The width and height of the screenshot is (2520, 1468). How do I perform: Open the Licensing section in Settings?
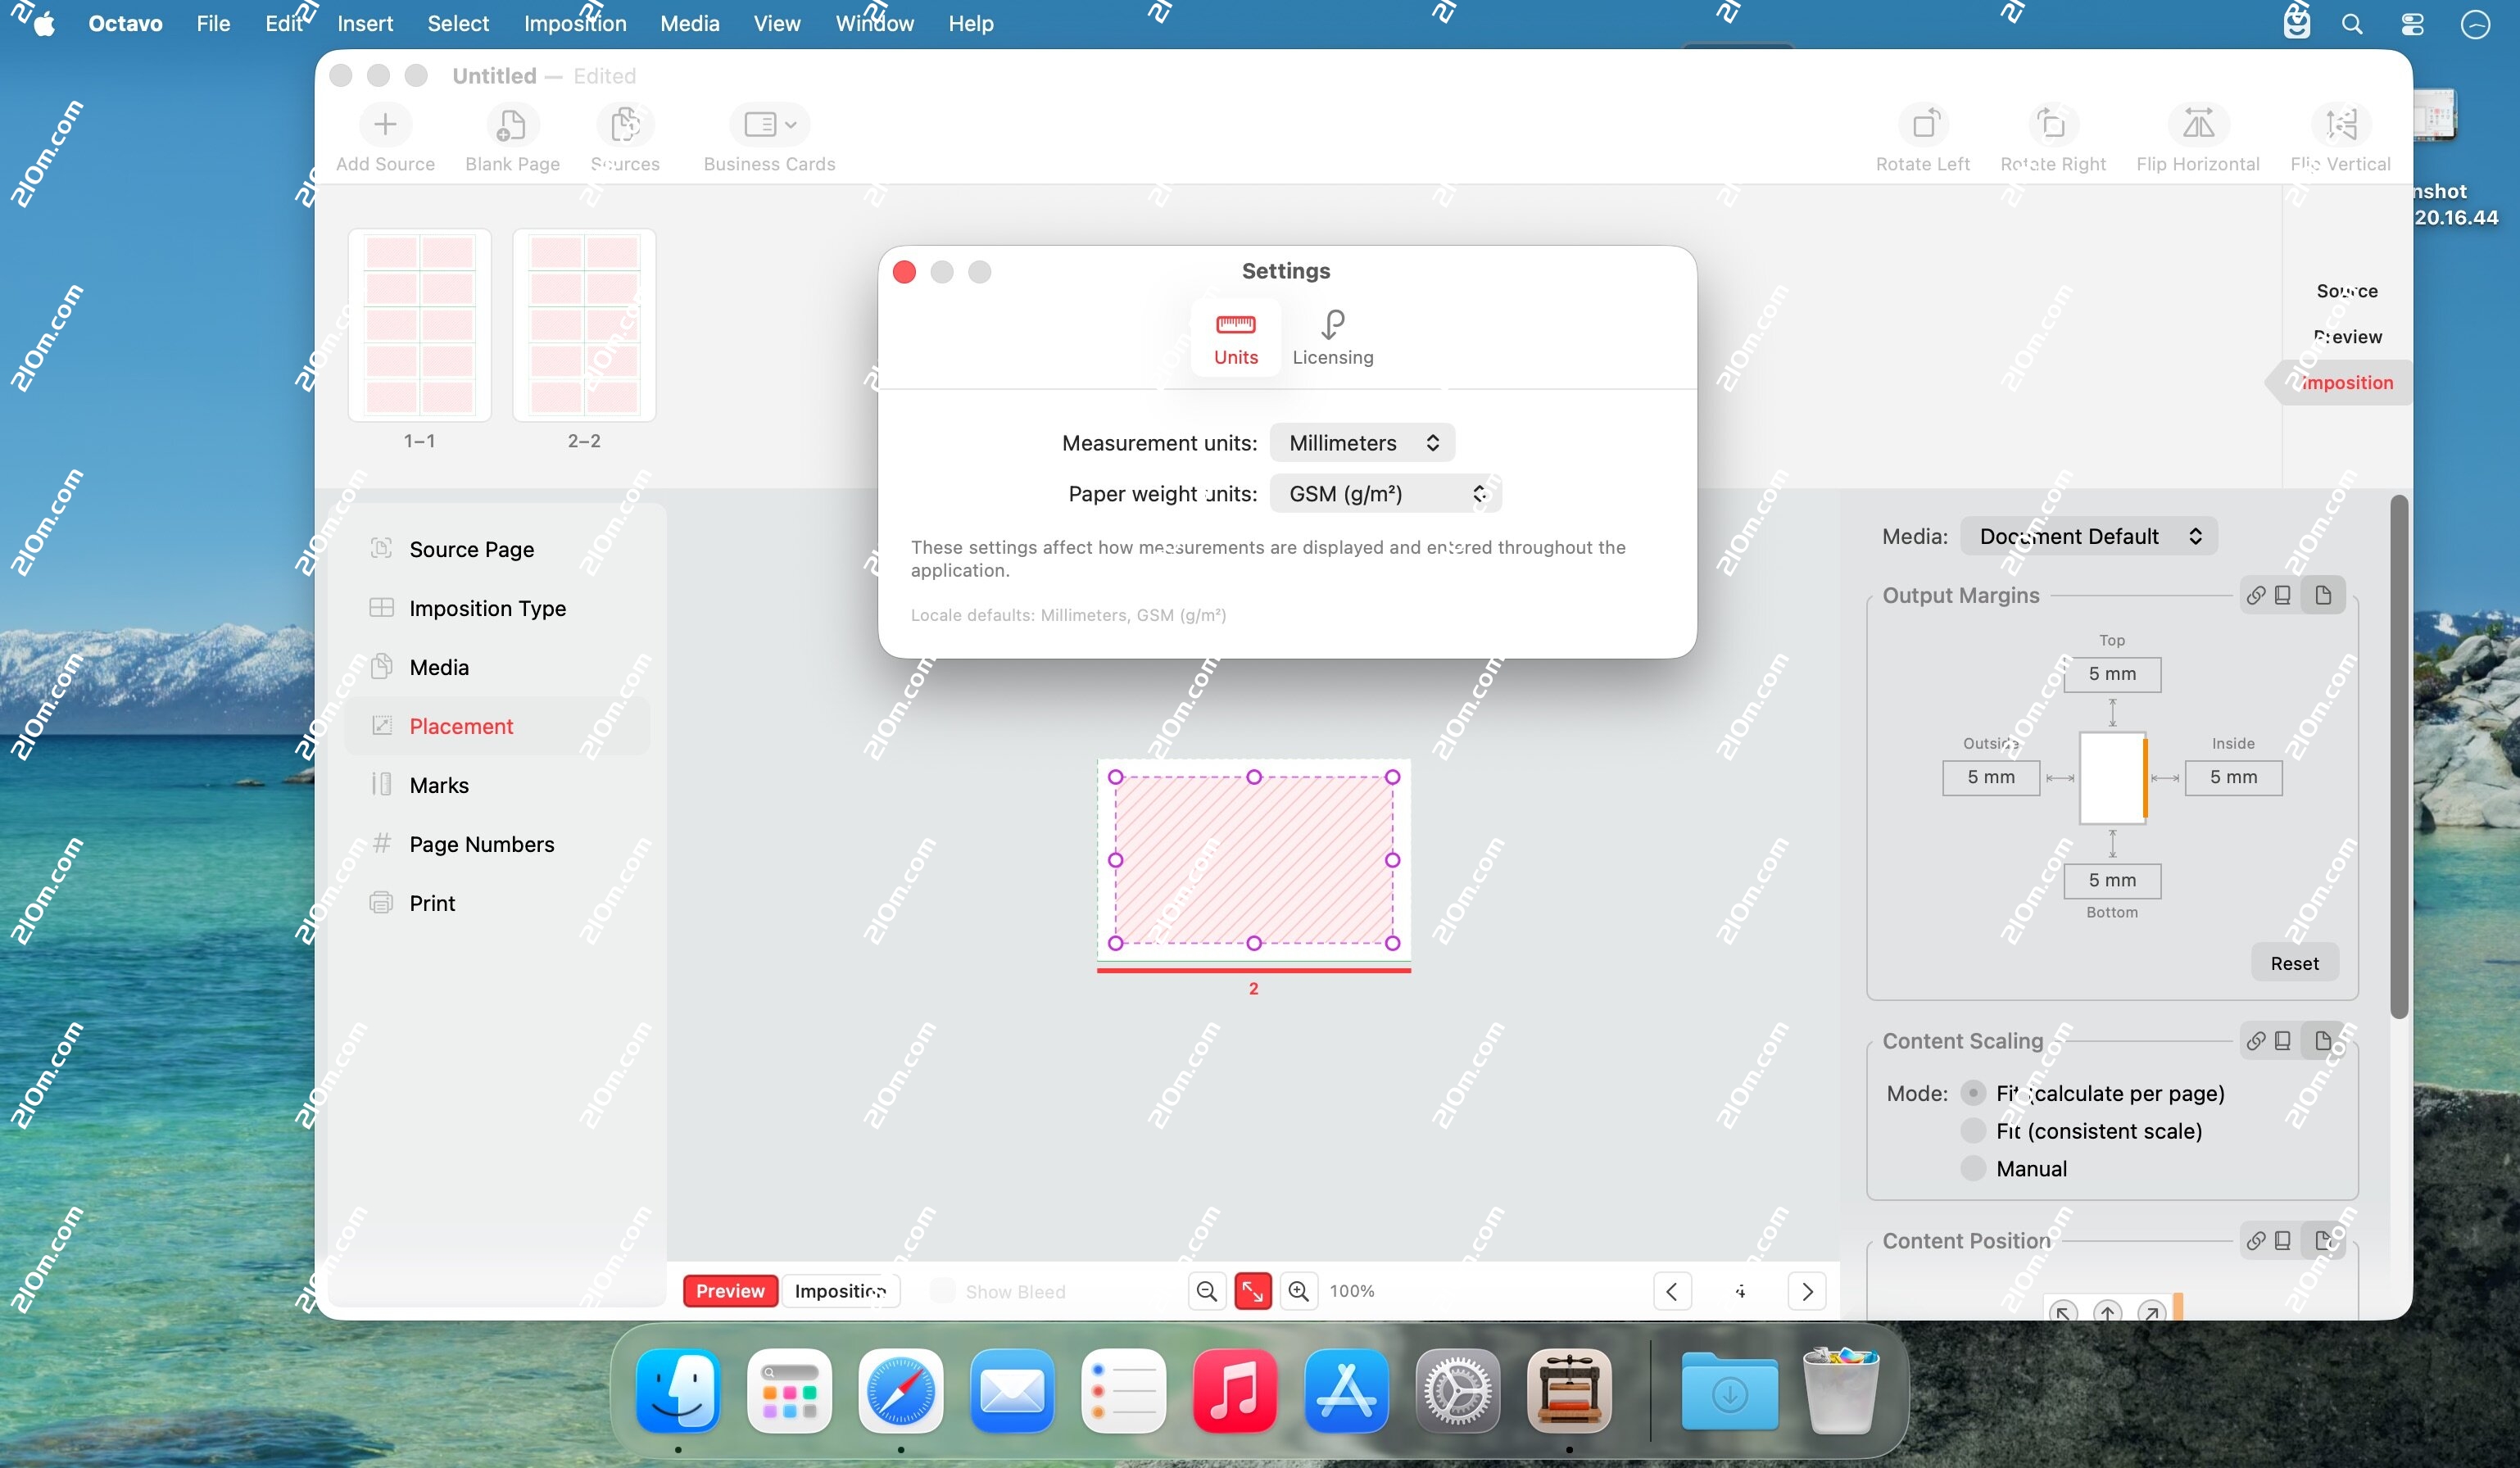1332,338
